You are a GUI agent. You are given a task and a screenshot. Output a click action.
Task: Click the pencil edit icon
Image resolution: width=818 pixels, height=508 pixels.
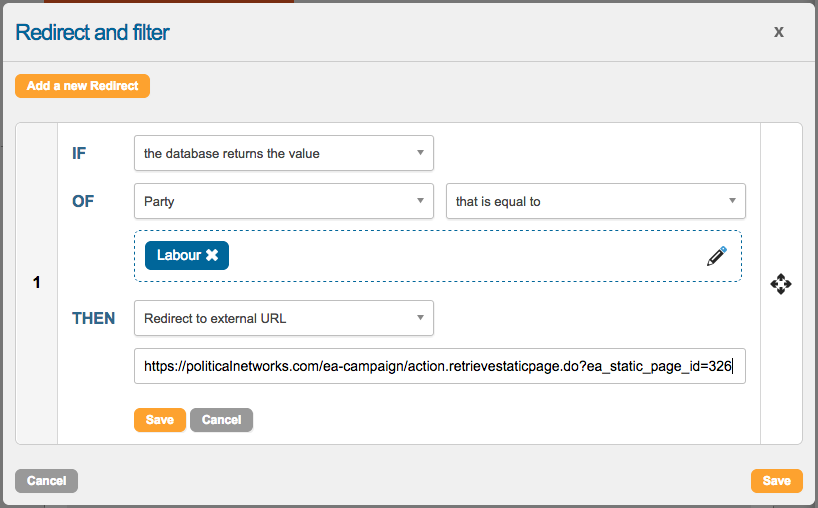(716, 256)
